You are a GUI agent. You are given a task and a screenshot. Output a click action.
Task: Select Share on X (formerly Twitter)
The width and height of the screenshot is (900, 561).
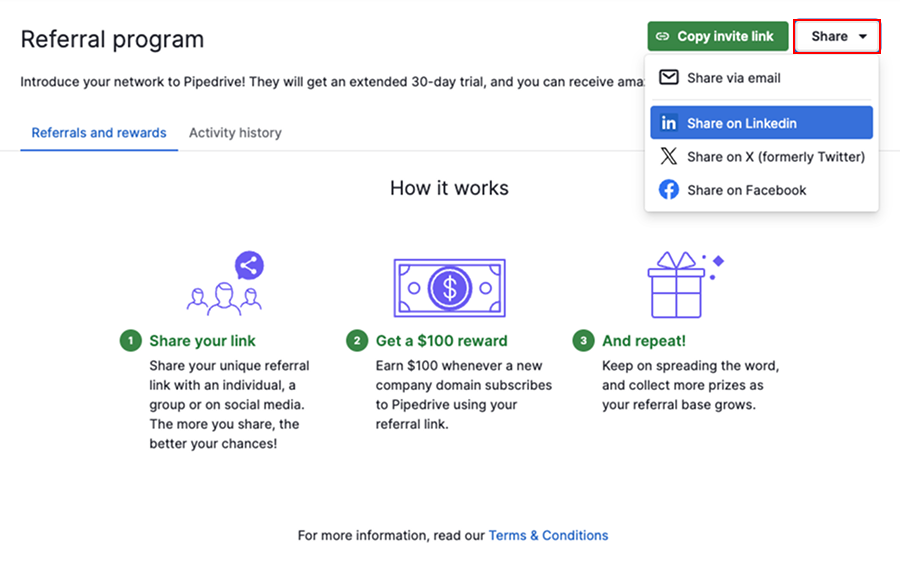click(776, 157)
